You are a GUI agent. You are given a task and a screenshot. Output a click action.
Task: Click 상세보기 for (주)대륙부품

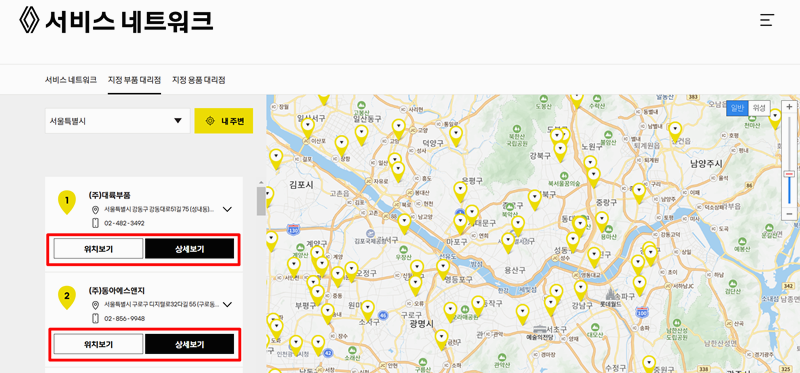click(189, 249)
